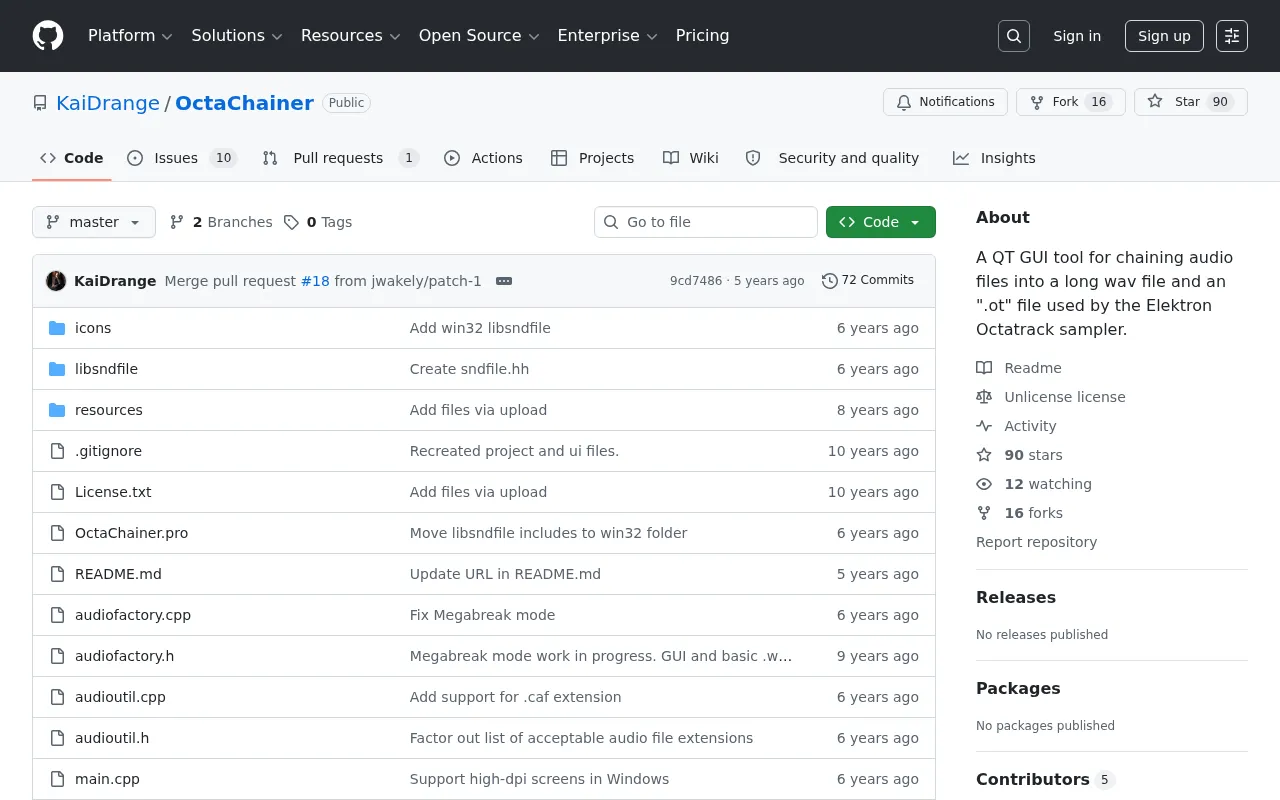Image resolution: width=1280 pixels, height=800 pixels.
Task: Click the Report repository link
Action: [1036, 542]
